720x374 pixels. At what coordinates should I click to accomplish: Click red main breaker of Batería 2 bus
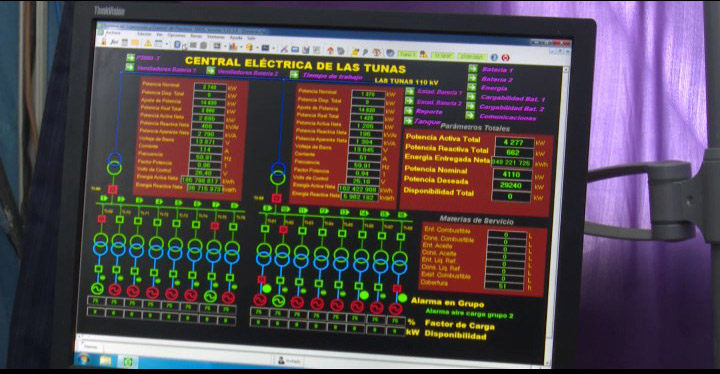pos(276,198)
